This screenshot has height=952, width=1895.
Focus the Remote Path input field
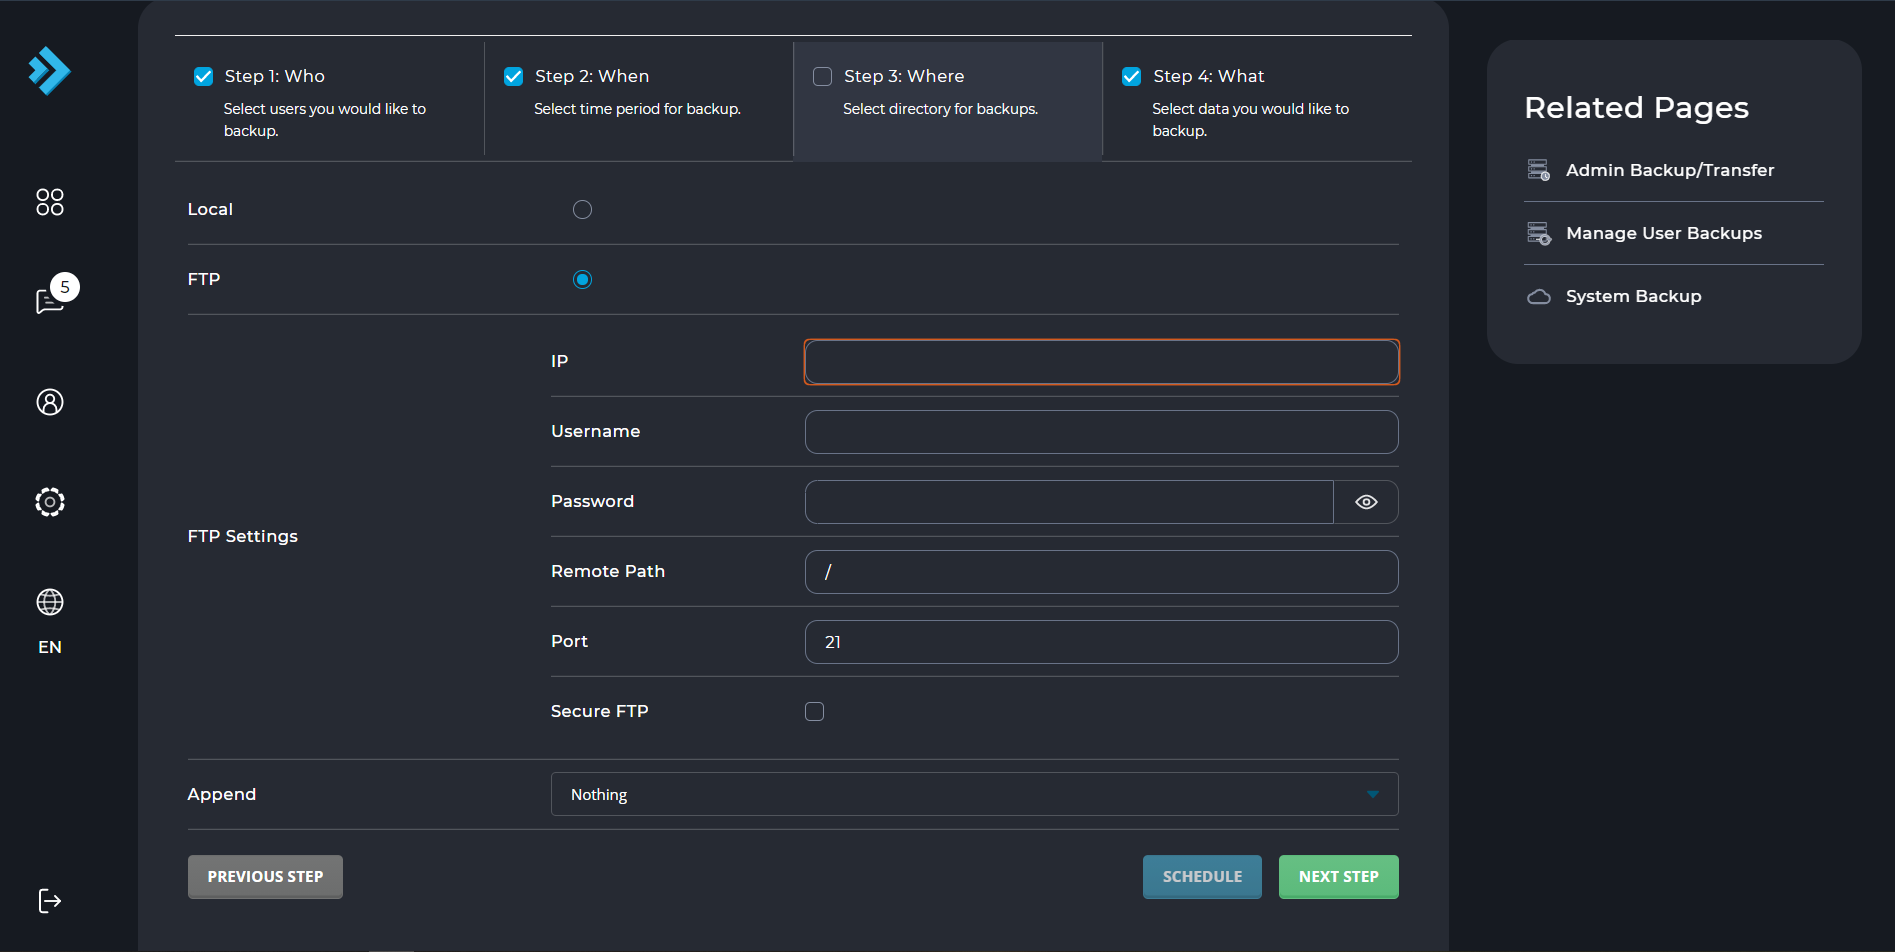(1101, 572)
